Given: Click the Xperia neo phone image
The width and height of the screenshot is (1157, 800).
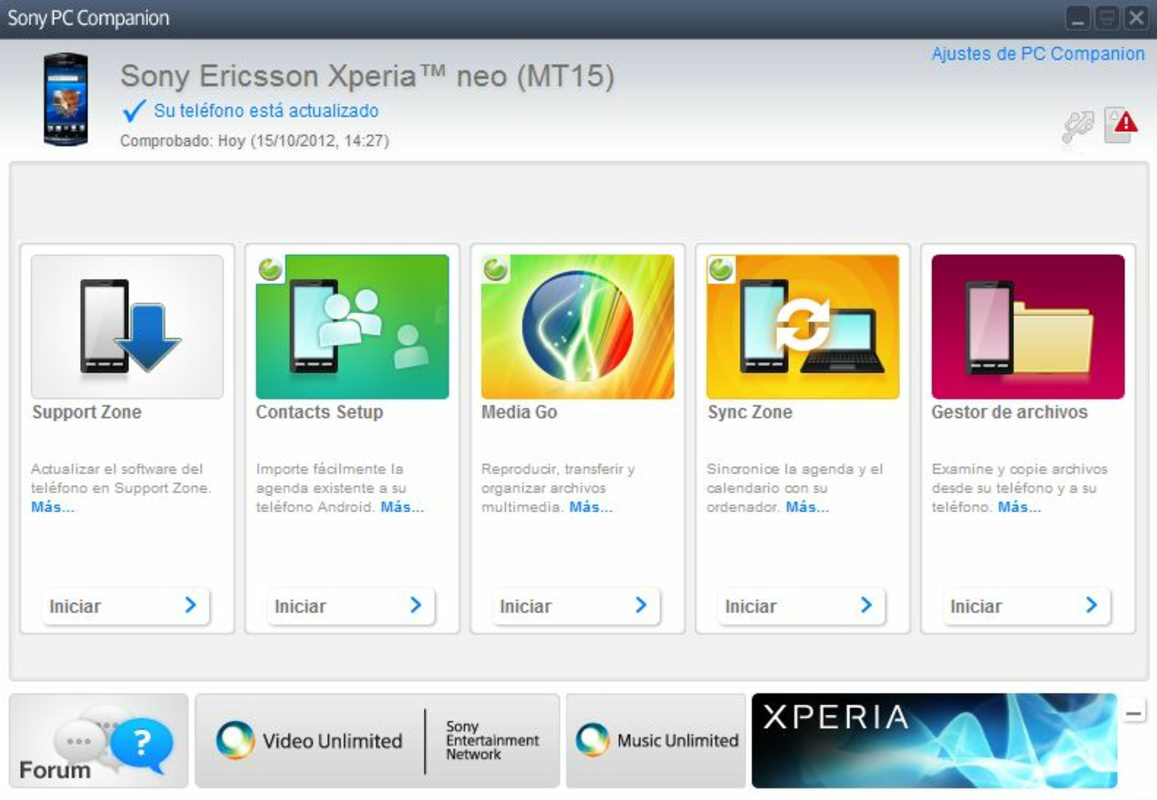Looking at the screenshot, I should (x=66, y=100).
